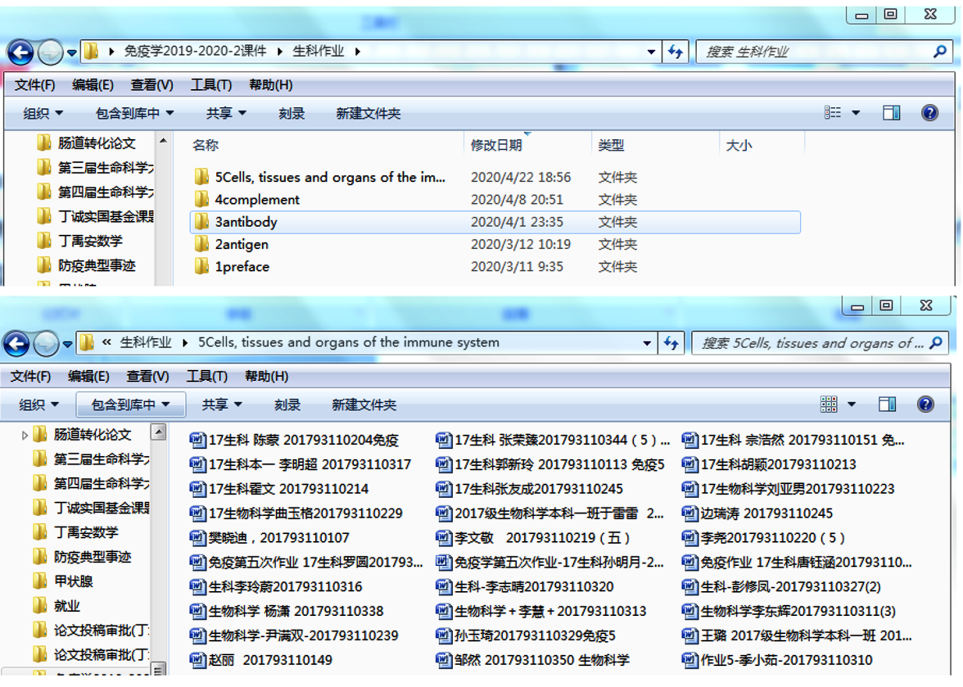
Task: Click the 刻录 button
Action: coord(289,113)
